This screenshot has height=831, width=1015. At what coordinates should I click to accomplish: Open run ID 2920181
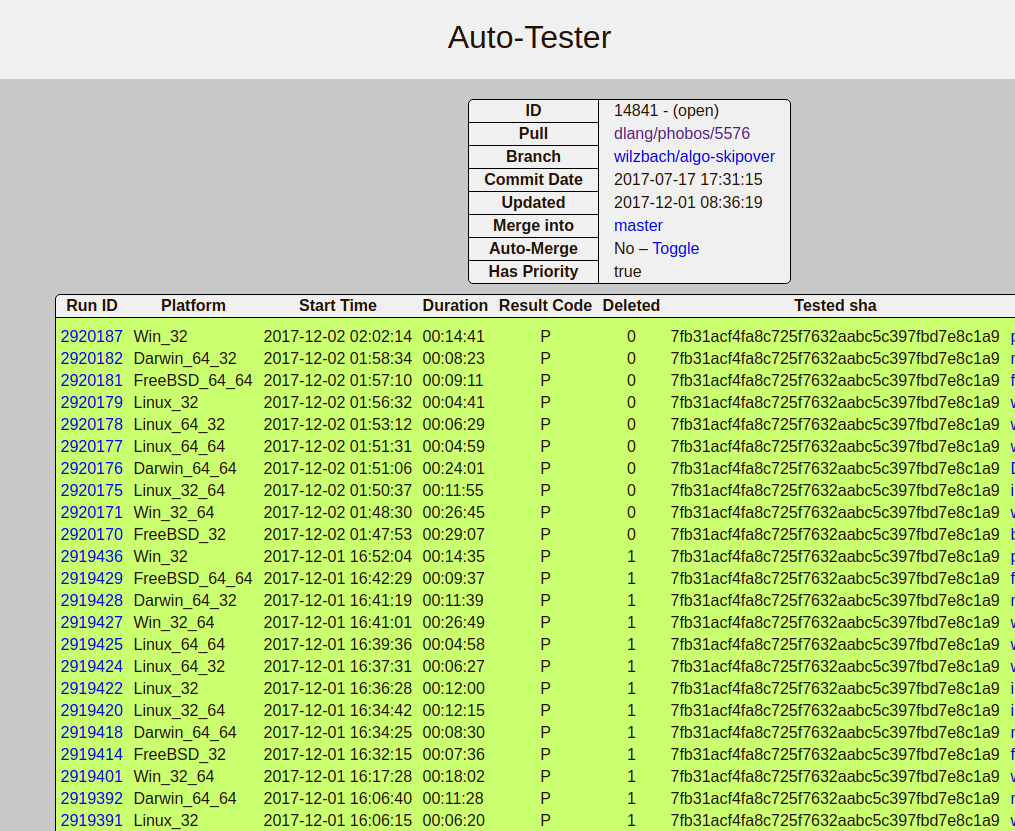92,381
